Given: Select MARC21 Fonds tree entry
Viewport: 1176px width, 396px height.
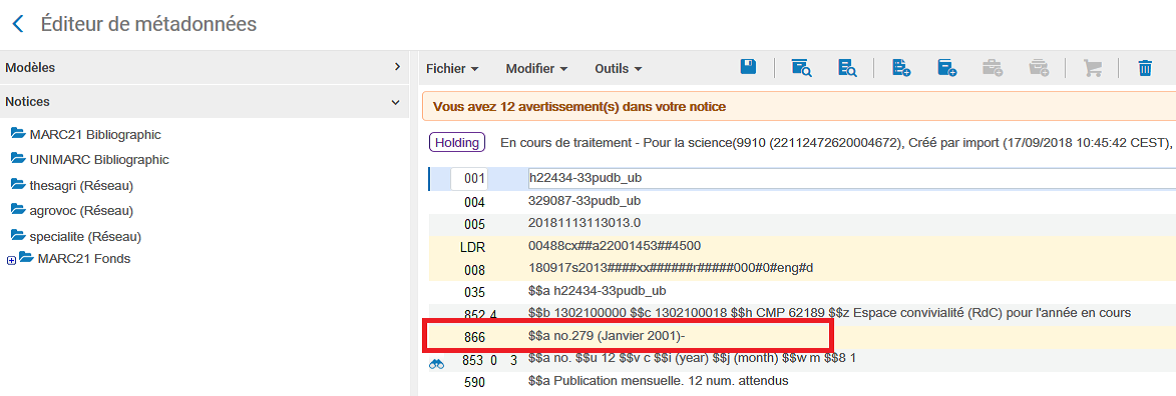Looking at the screenshot, I should coord(84,259).
